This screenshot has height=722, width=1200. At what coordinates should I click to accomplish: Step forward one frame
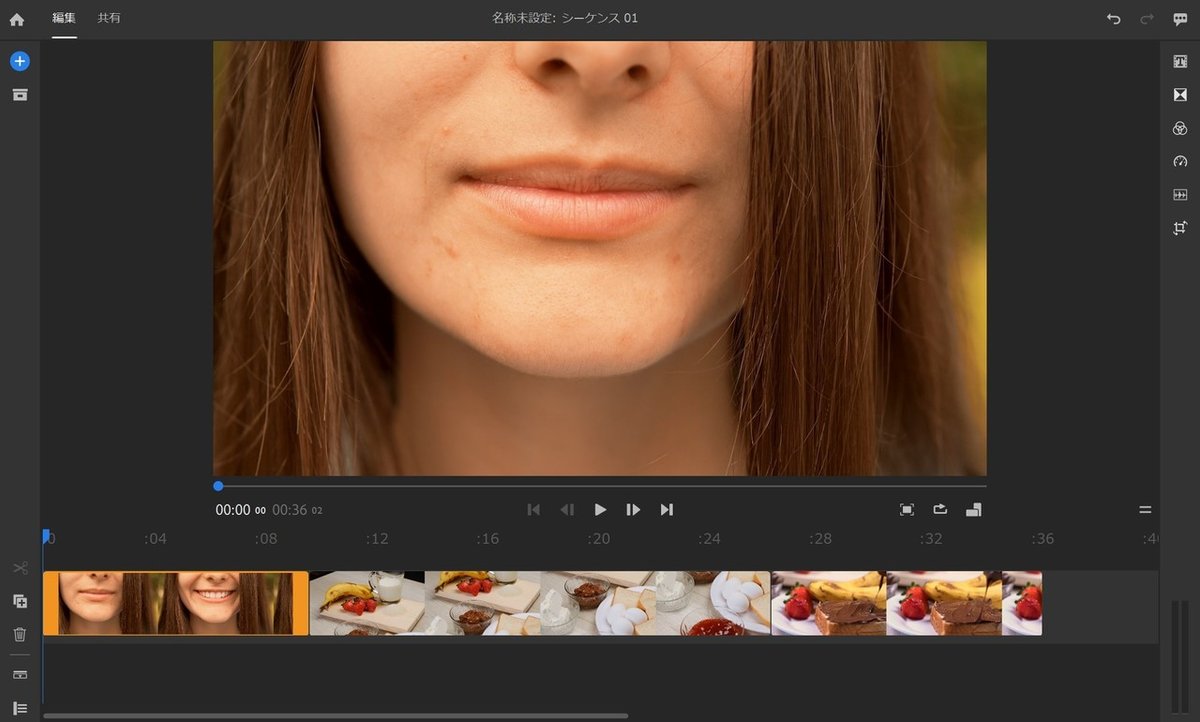(633, 510)
